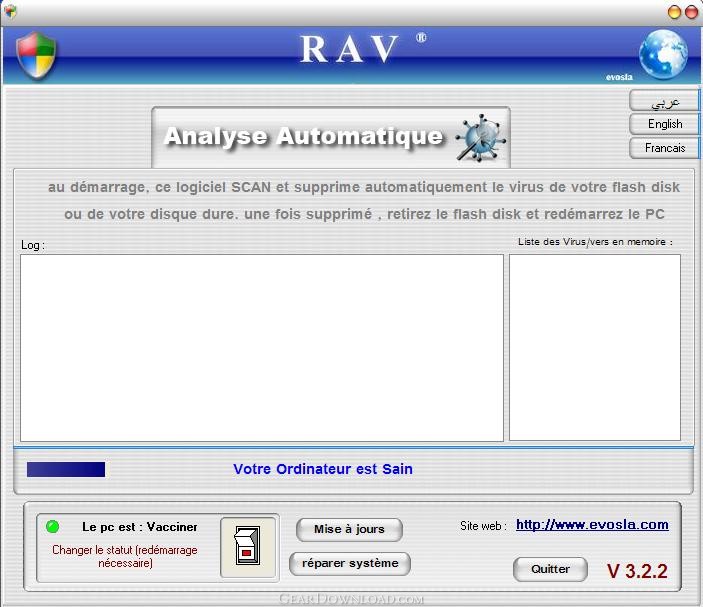Screen dimensions: 703x607
Task: Close the window with red button
Action: pos(692,12)
